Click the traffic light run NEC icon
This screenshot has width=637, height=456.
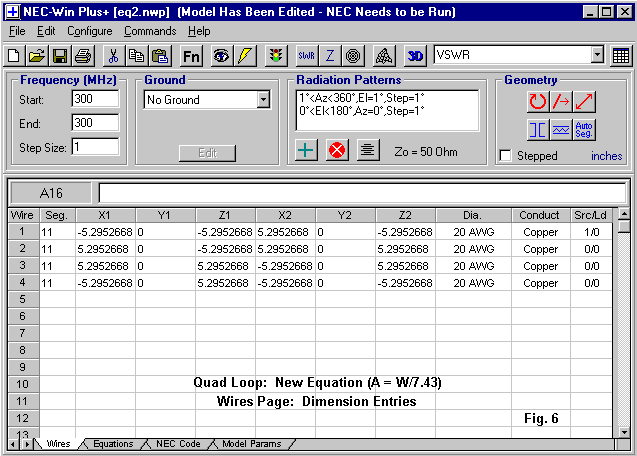click(275, 56)
